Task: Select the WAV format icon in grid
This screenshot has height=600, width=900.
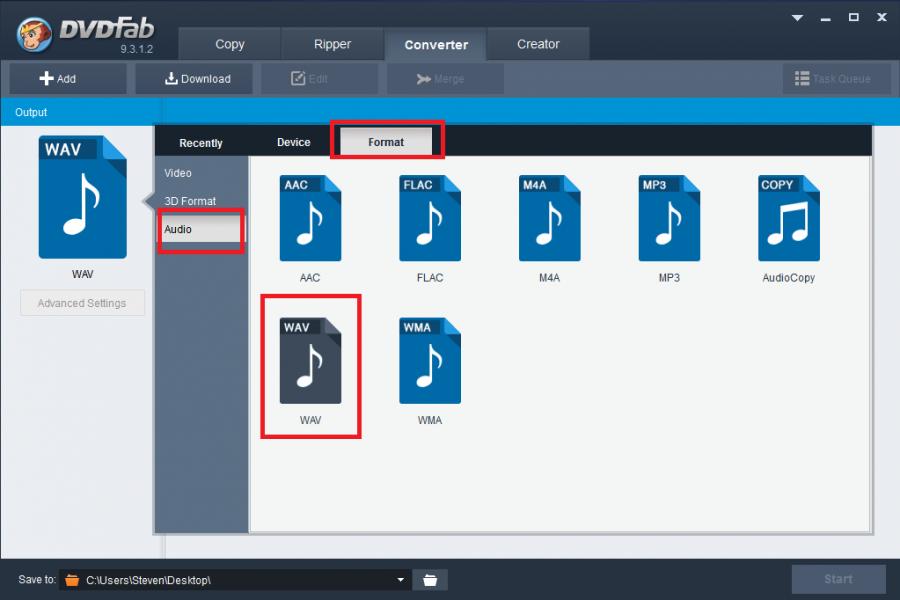Action: click(x=310, y=361)
